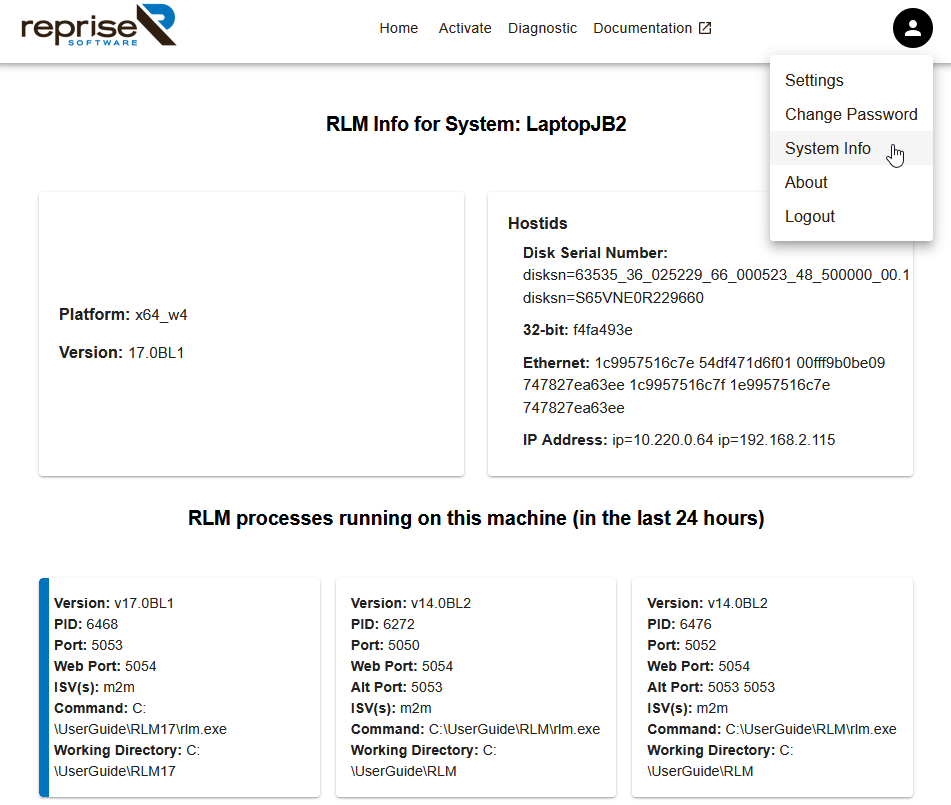
Task: Click the Platform x64_w4 text
Action: [123, 315]
